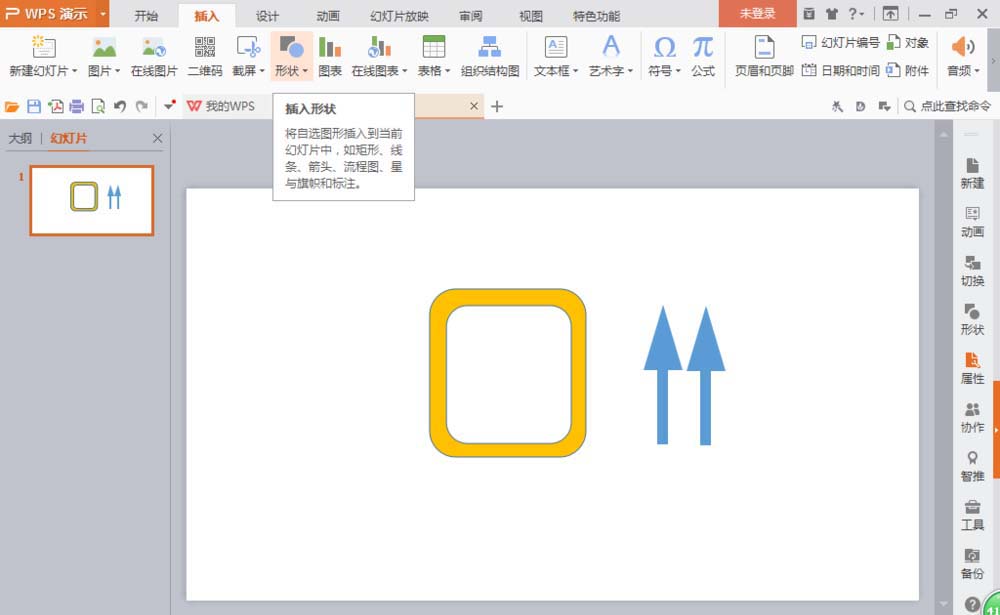The height and width of the screenshot is (615, 1000).
Task: Open the 幻灯片放映 menu tab
Action: 398,15
